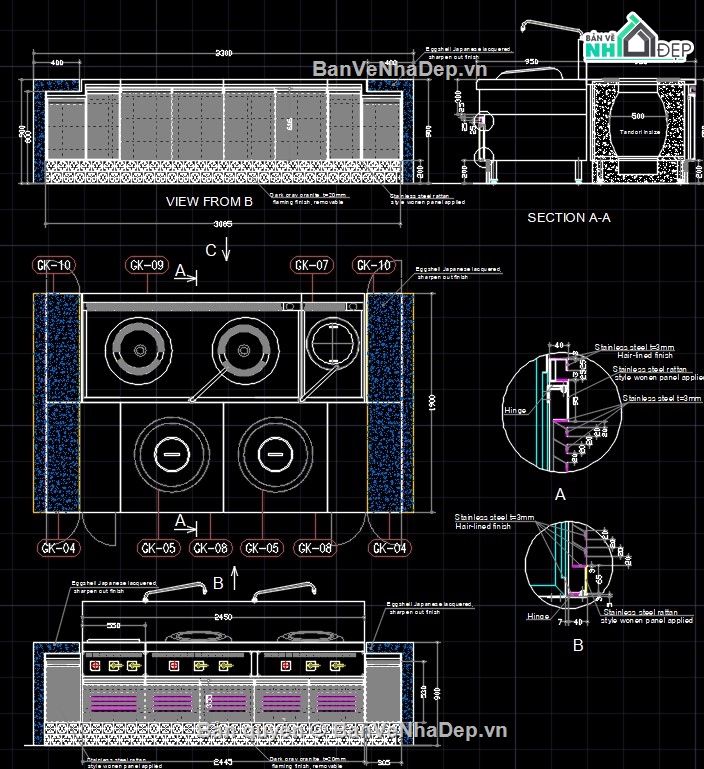
Task: Click the BanVeNhaDep.vn watermark at top
Action: click(399, 68)
